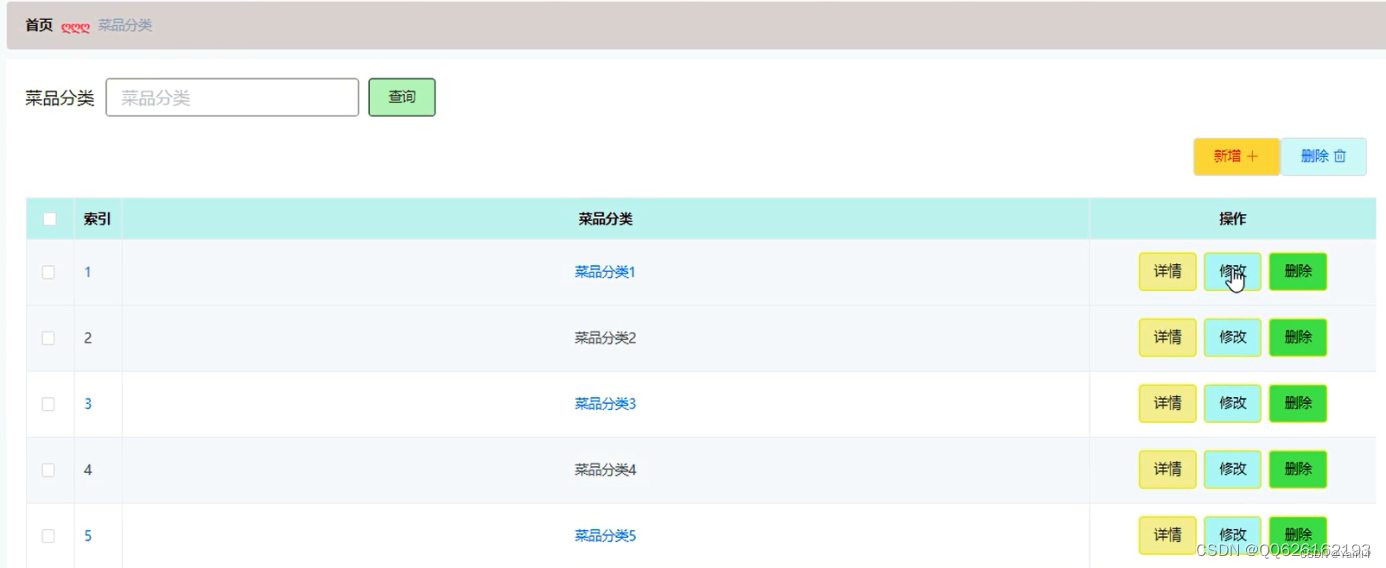Click the 操作 column header
1386x568 pixels.
[1233, 219]
